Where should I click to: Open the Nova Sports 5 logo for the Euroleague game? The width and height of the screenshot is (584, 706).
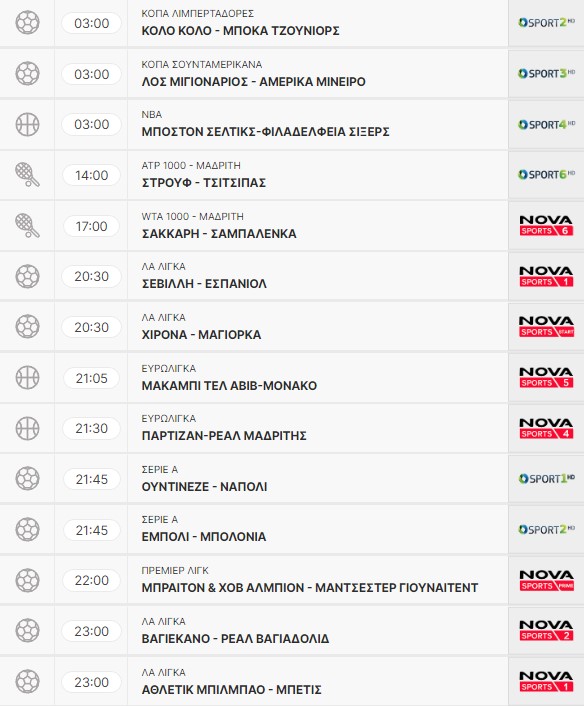(546, 377)
